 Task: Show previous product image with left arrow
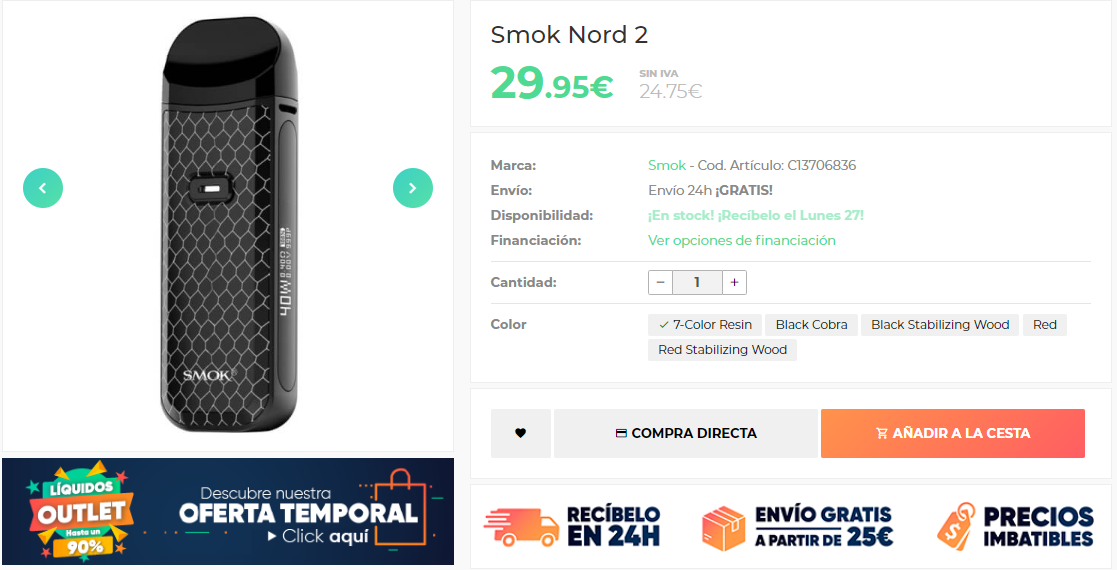click(43, 188)
